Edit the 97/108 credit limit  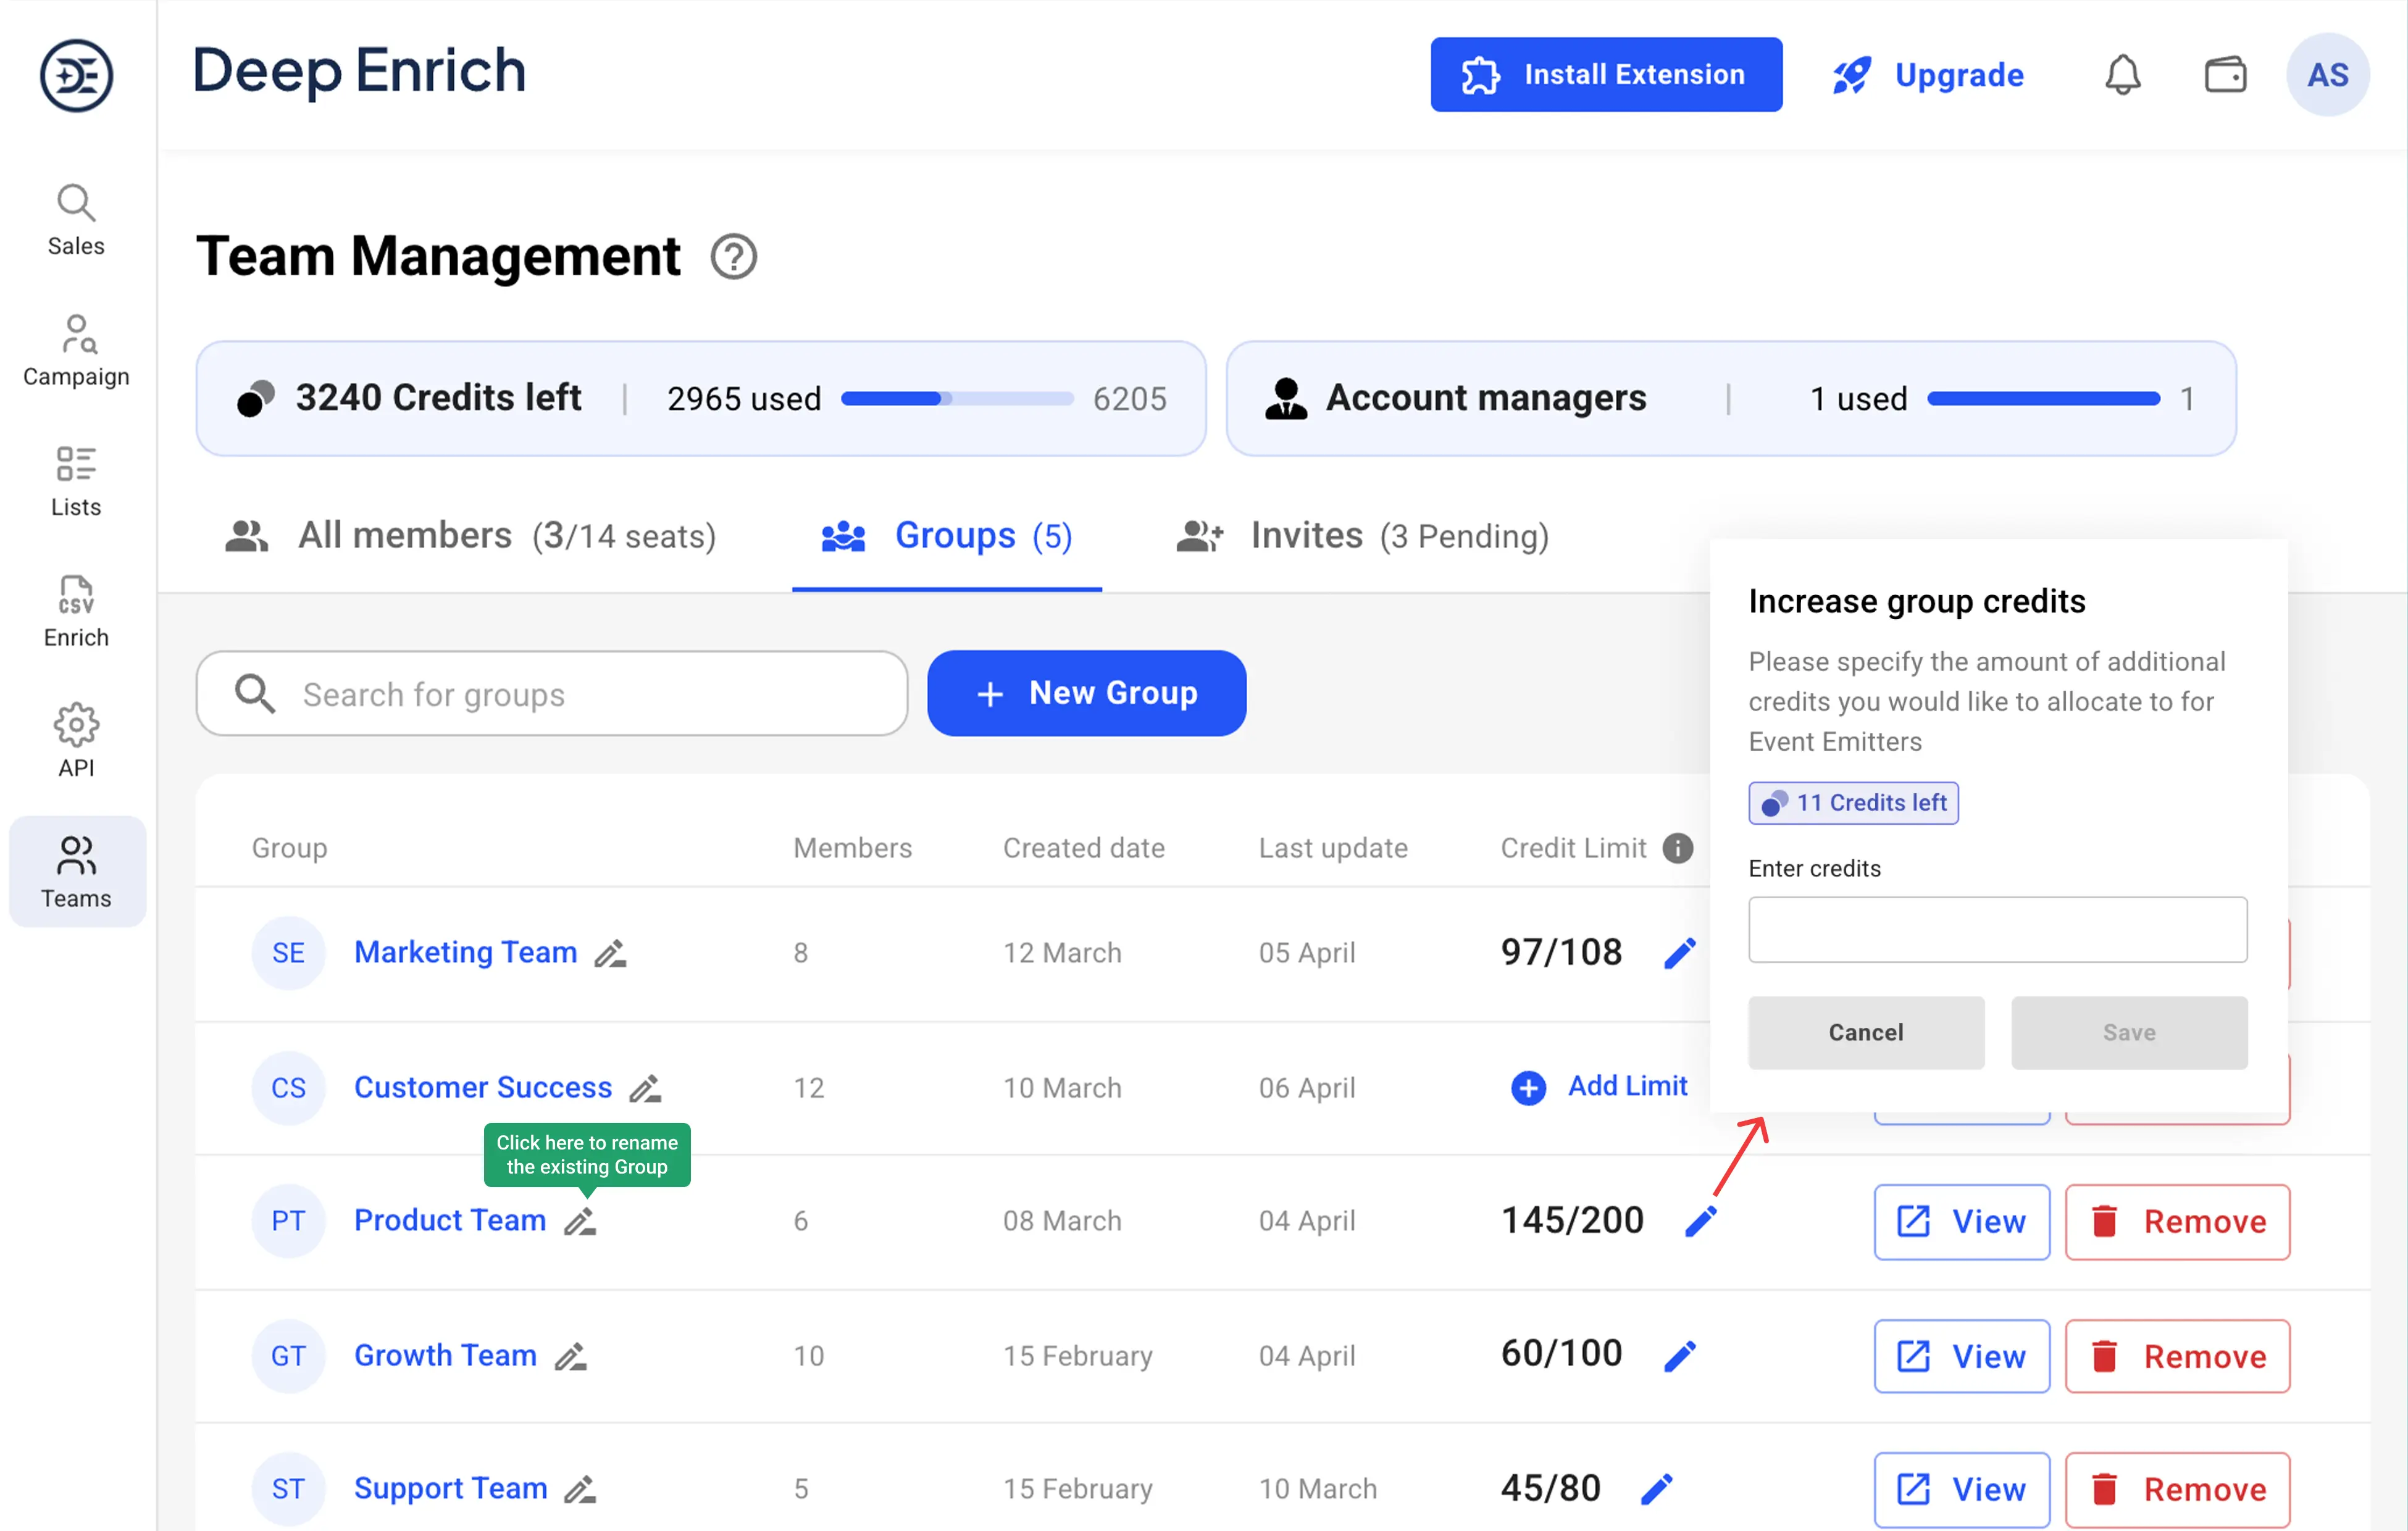point(1679,953)
